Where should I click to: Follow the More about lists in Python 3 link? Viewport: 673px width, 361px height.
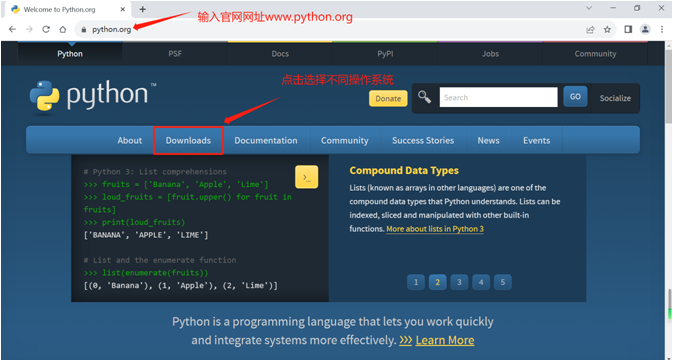(x=435, y=229)
